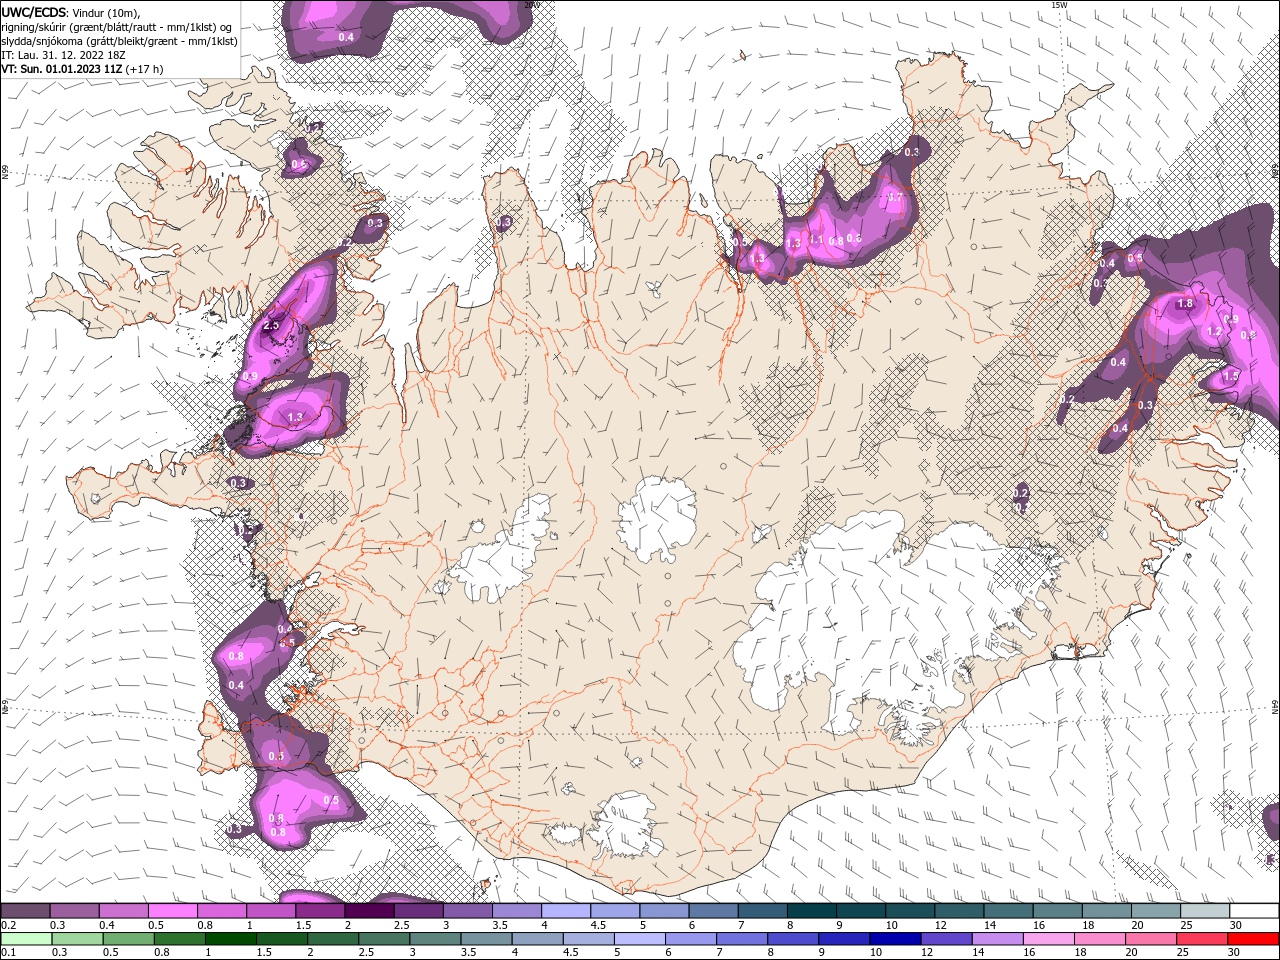This screenshot has height=960, width=1280.
Task: Click the '4.5' number in the lower legend
Action: click(x=572, y=953)
